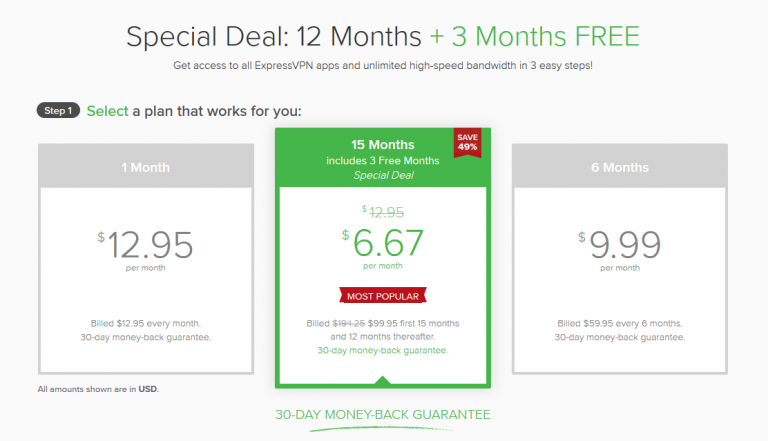768x441 pixels.
Task: Open the 30-DAY MONEY-BACK GUARANTEE heading
Action: (x=383, y=415)
